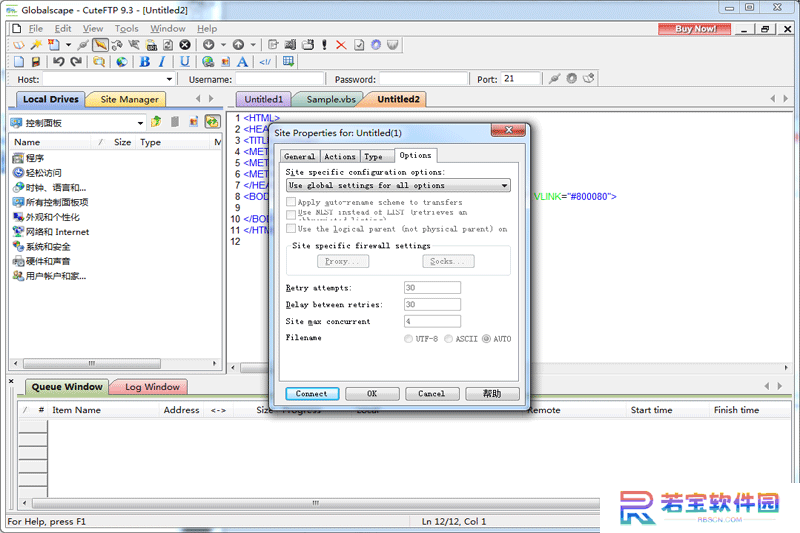Click the Upload arrow icon
This screenshot has height=533, width=800.
point(238,45)
